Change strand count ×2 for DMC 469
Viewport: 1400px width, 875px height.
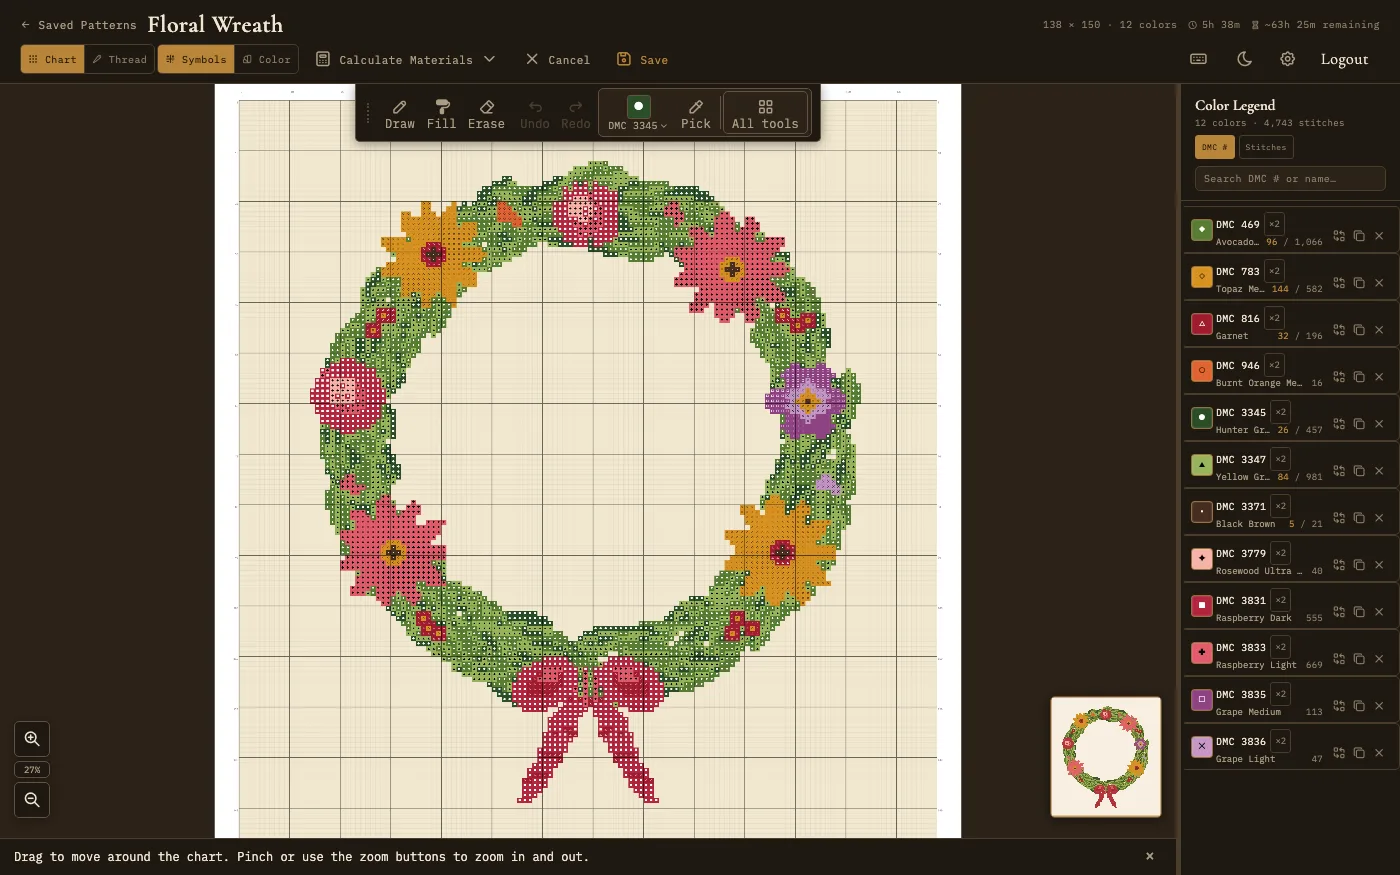[1274, 224]
